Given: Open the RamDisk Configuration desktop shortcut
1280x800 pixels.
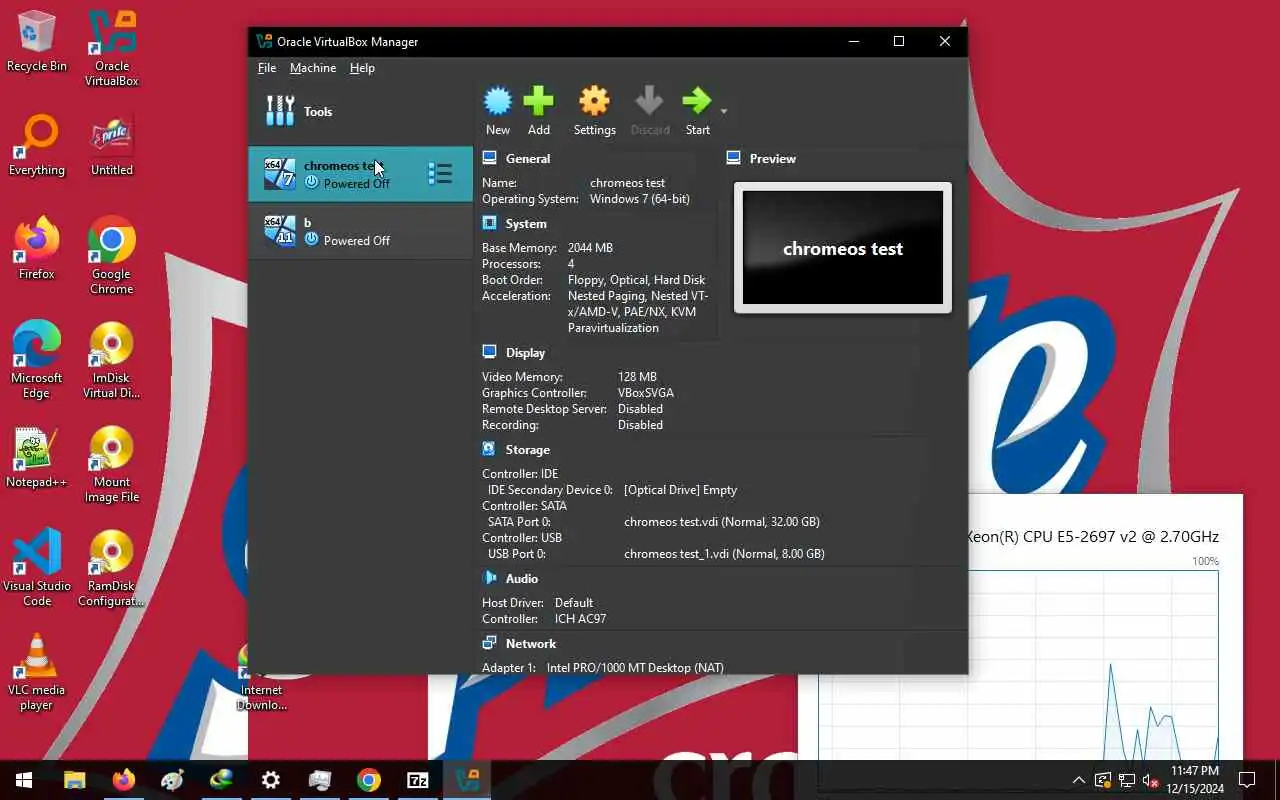Looking at the screenshot, I should click(x=112, y=568).
